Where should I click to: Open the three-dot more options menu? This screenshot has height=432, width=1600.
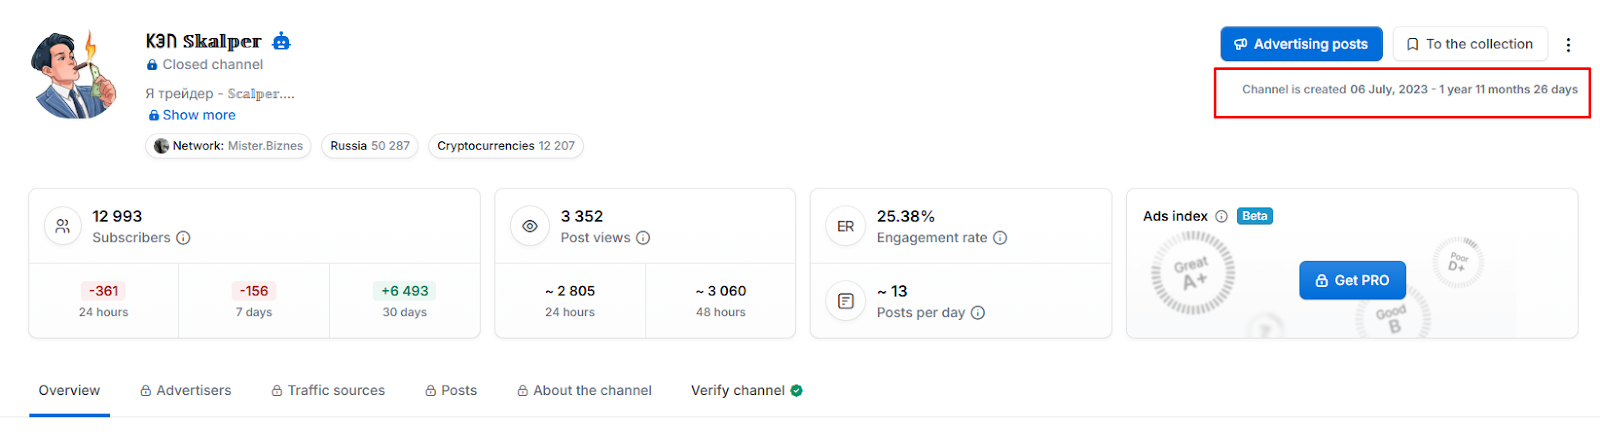(x=1568, y=45)
